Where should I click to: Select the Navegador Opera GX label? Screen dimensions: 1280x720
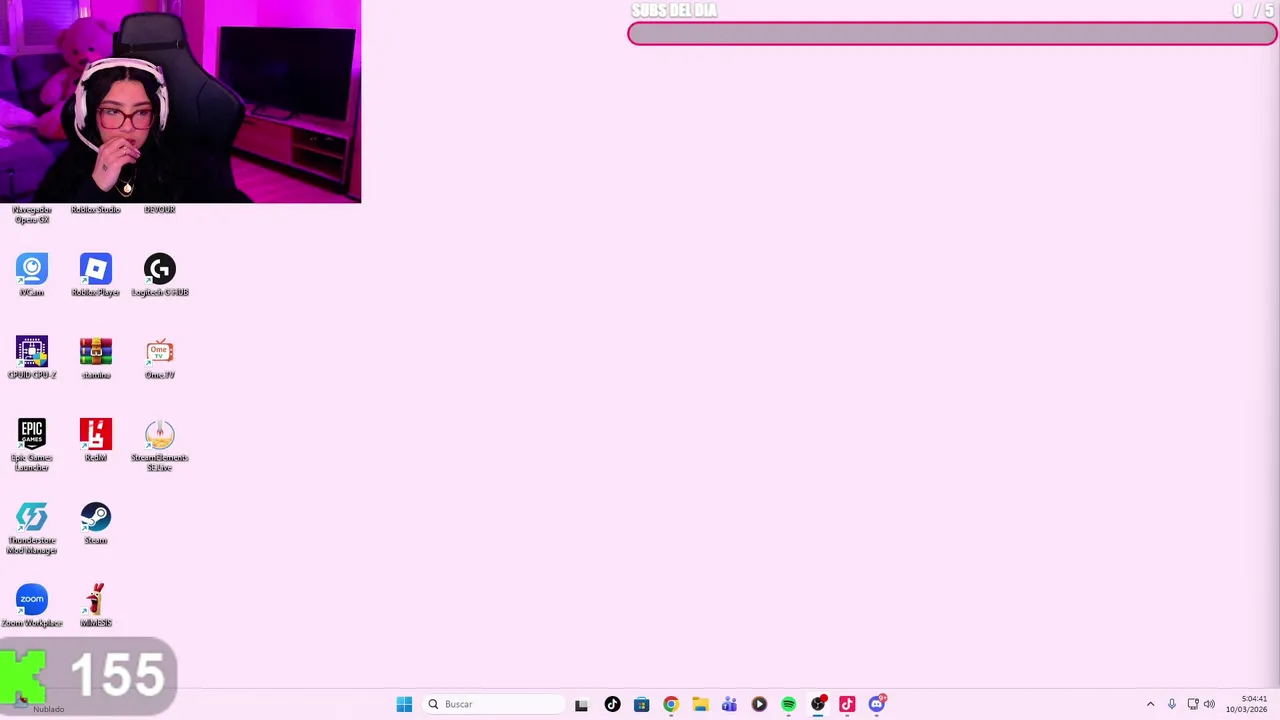(x=32, y=214)
